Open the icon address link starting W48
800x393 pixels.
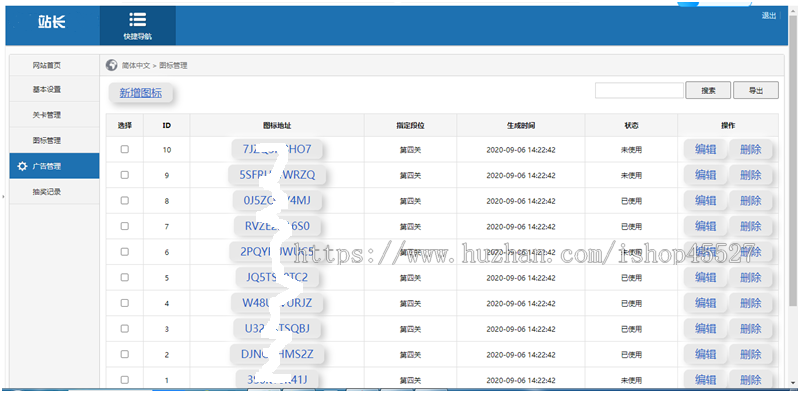point(277,303)
